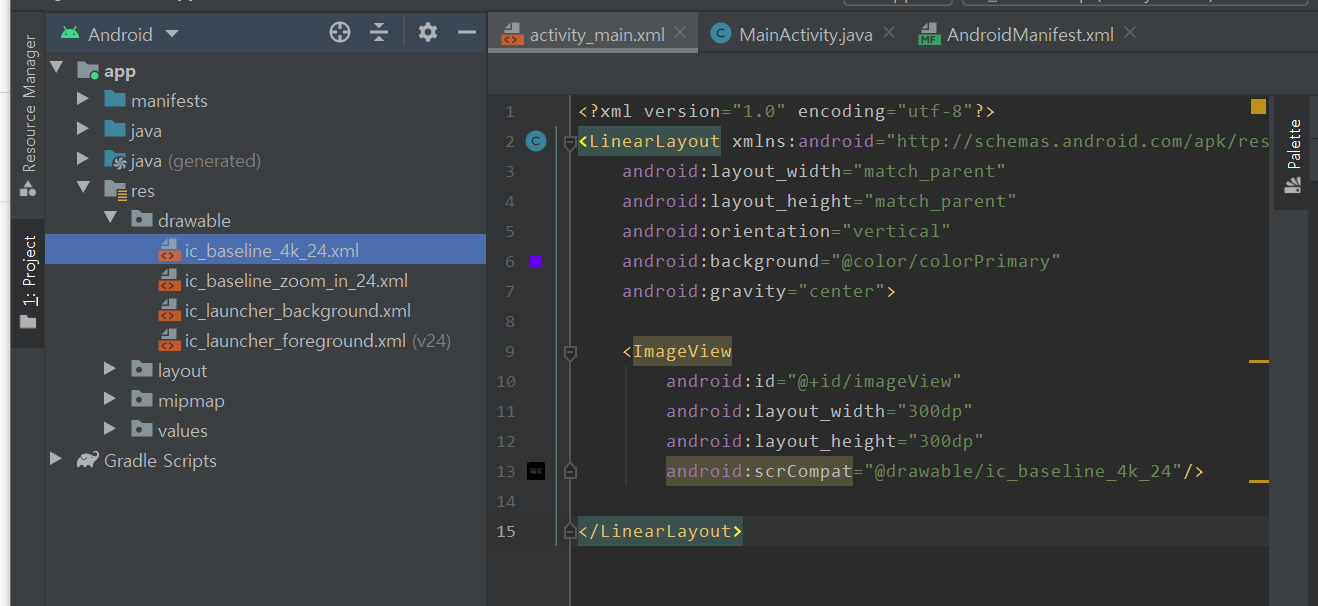Screen dimensions: 1318x606
Task: Expand Gradle Scripts node
Action: tap(56, 460)
